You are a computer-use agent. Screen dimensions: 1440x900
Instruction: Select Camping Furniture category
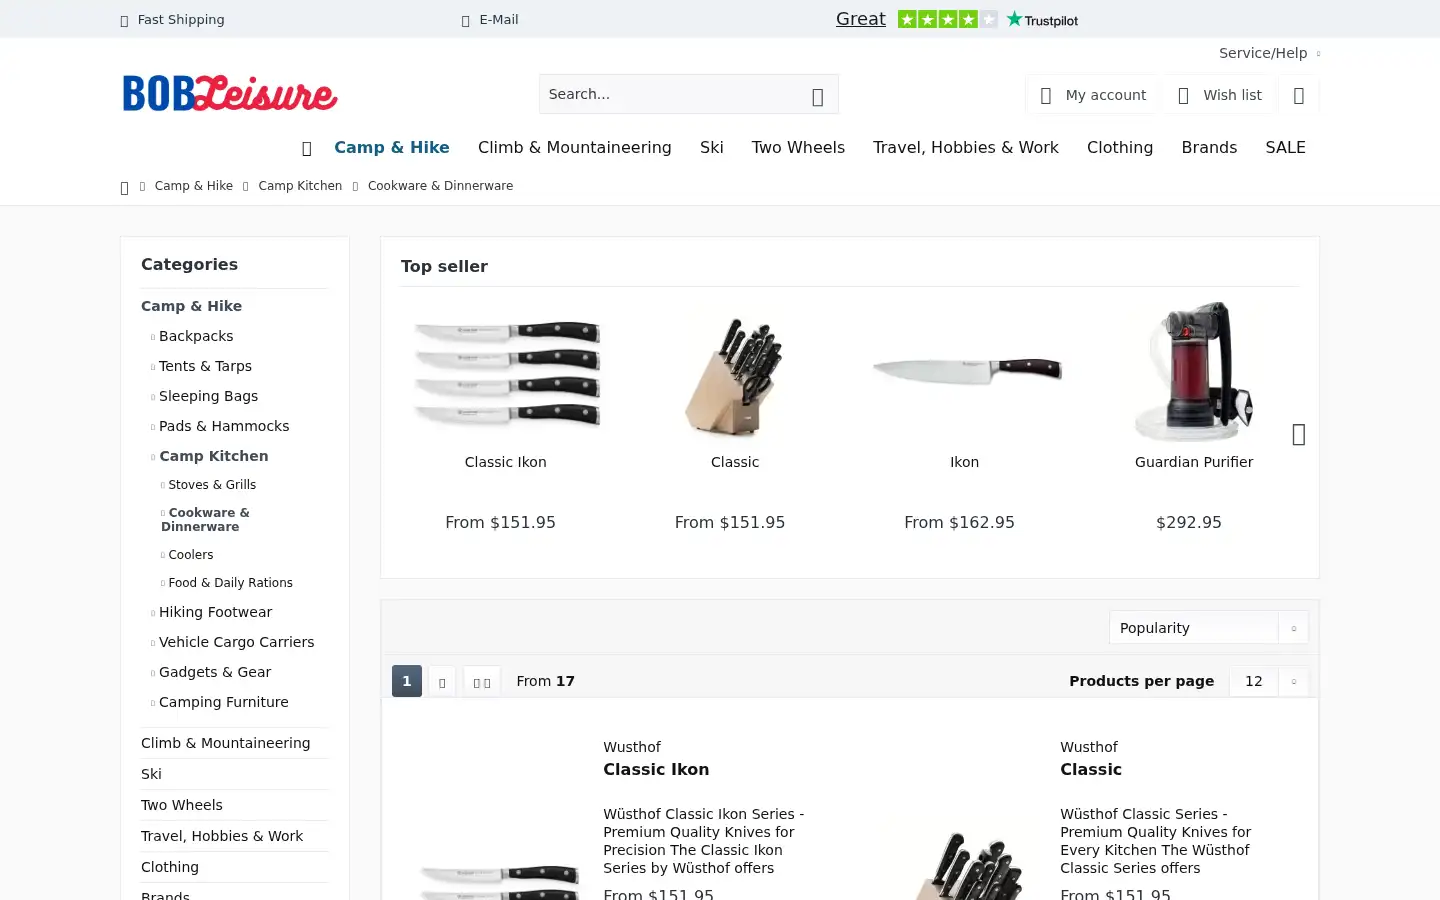click(224, 702)
